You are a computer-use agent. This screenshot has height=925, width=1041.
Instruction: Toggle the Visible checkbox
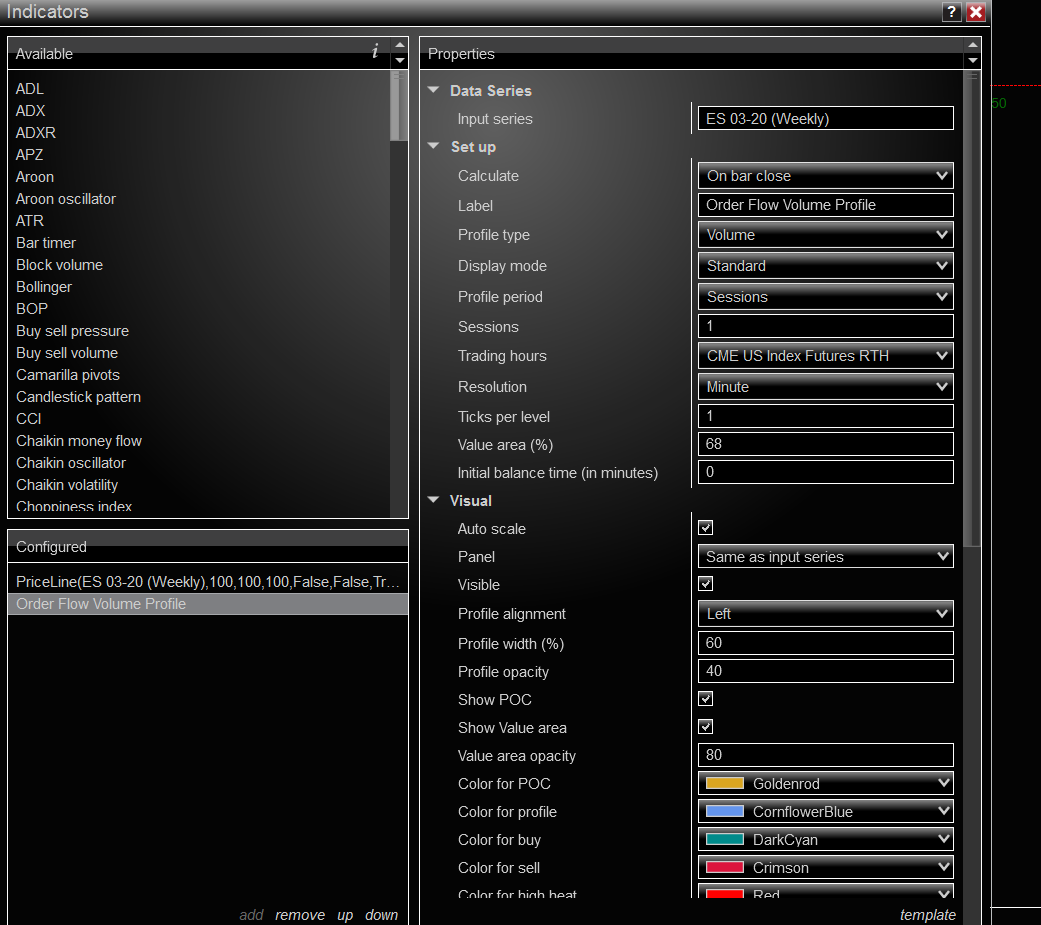coord(706,584)
